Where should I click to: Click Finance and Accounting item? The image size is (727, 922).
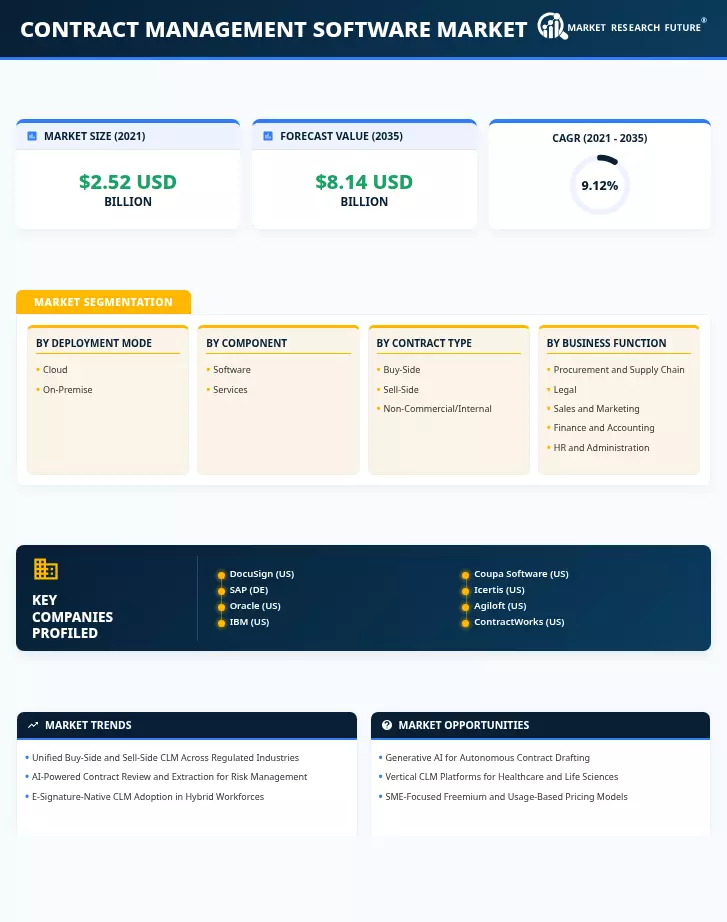(x=603, y=428)
